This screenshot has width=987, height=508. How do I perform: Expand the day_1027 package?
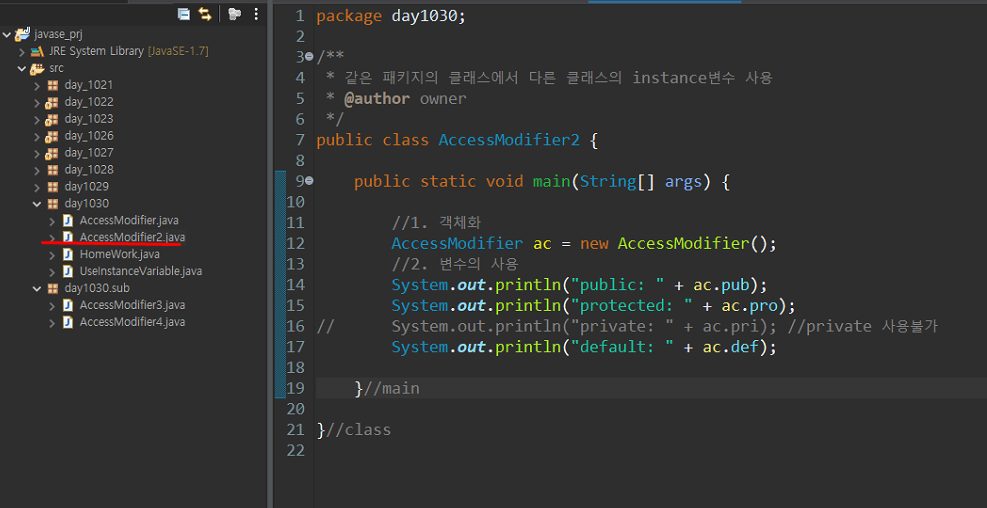point(37,153)
